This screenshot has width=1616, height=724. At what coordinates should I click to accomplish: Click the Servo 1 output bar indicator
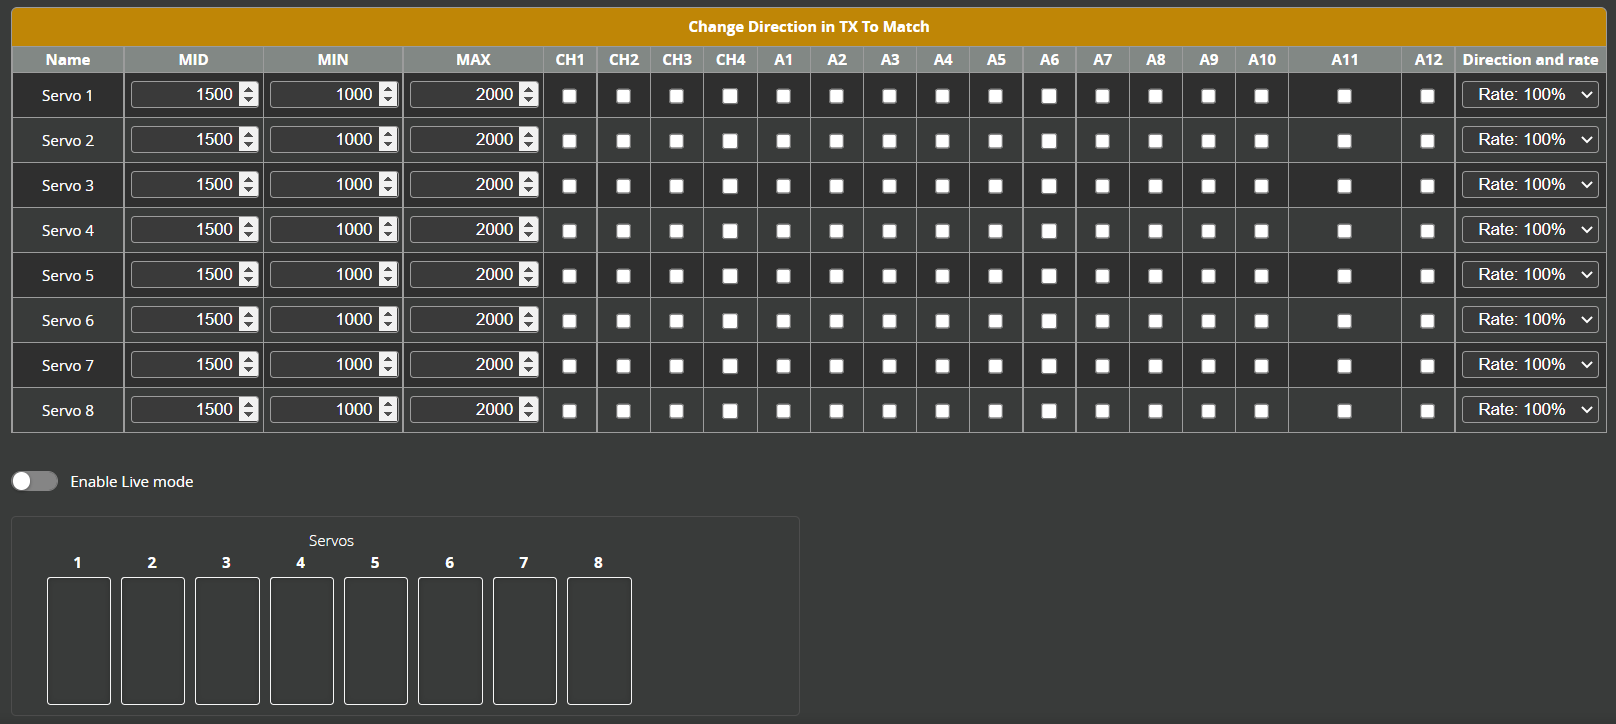pyautogui.click(x=79, y=640)
